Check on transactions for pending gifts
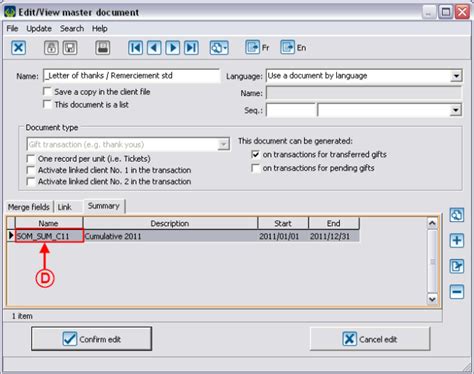Screen dimensions: 474x374 tap(255, 168)
